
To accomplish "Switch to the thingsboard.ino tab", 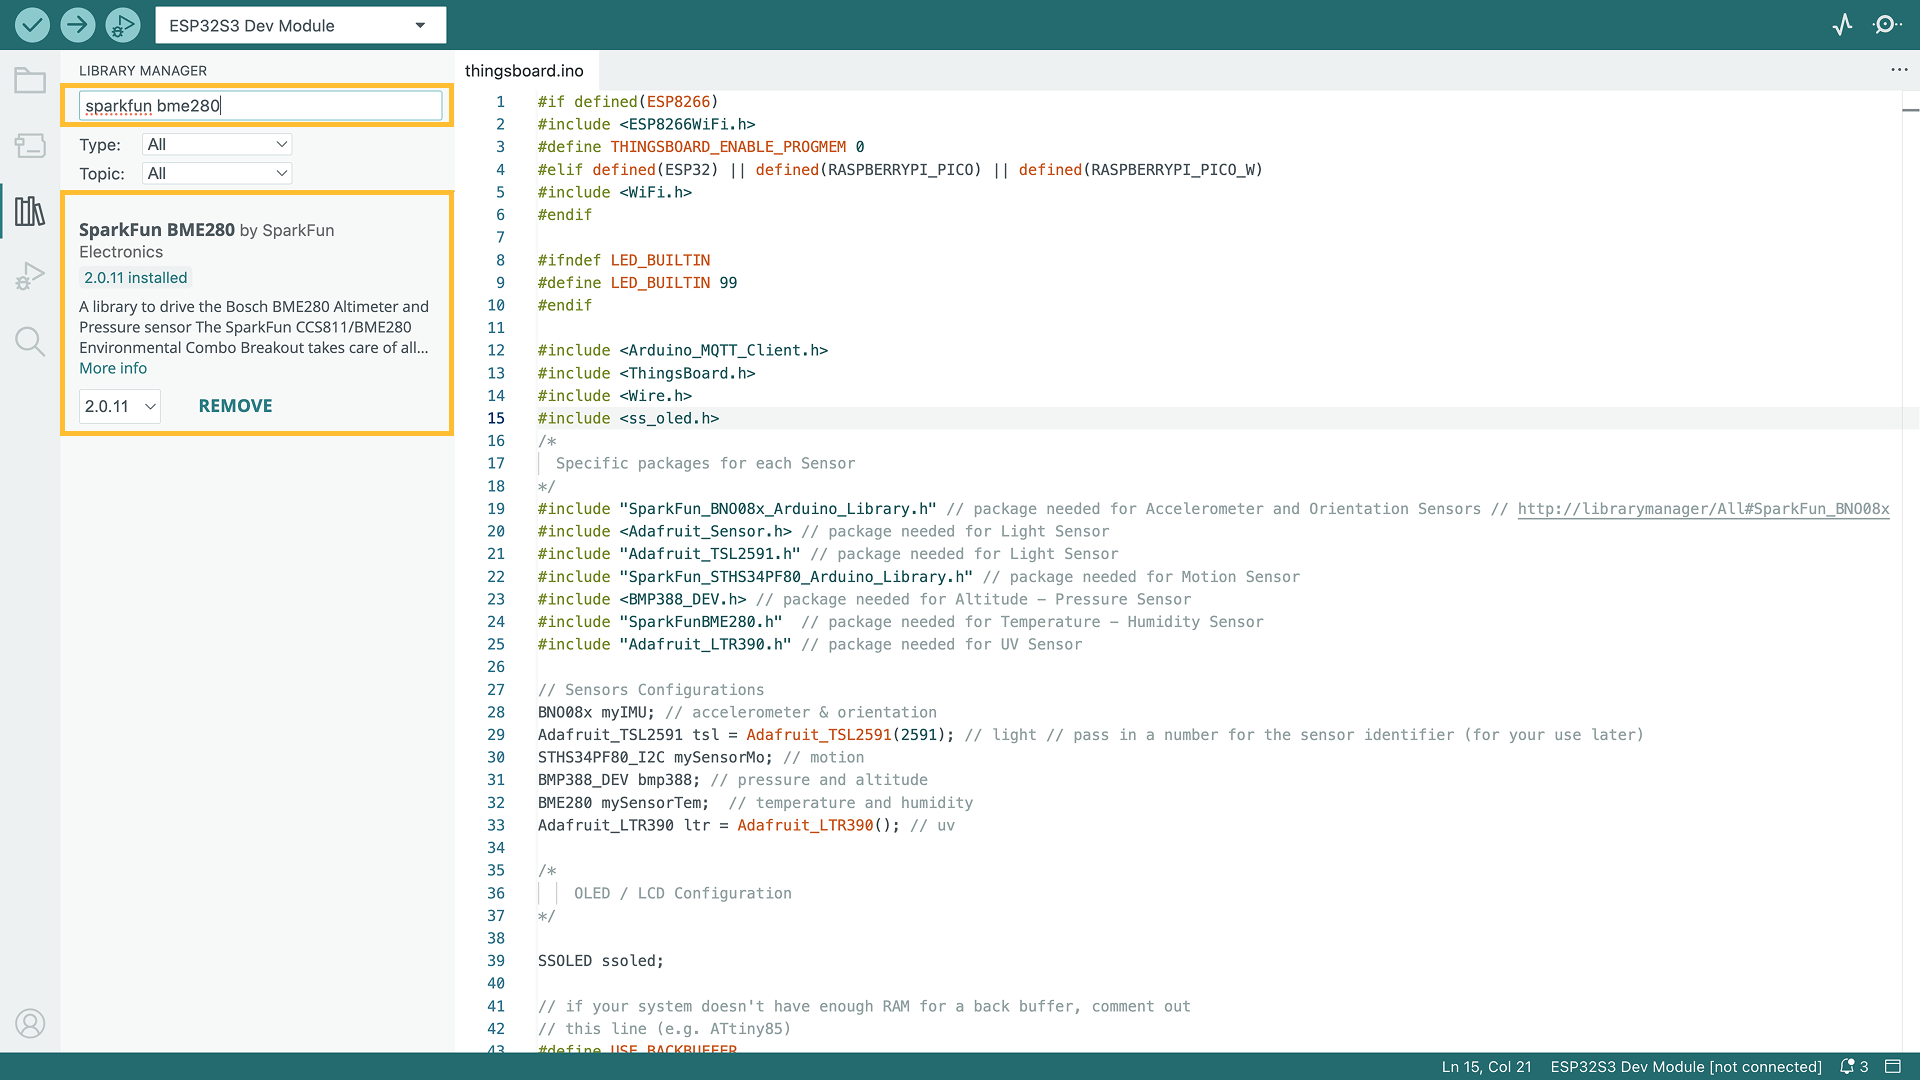I will pyautogui.click(x=524, y=71).
